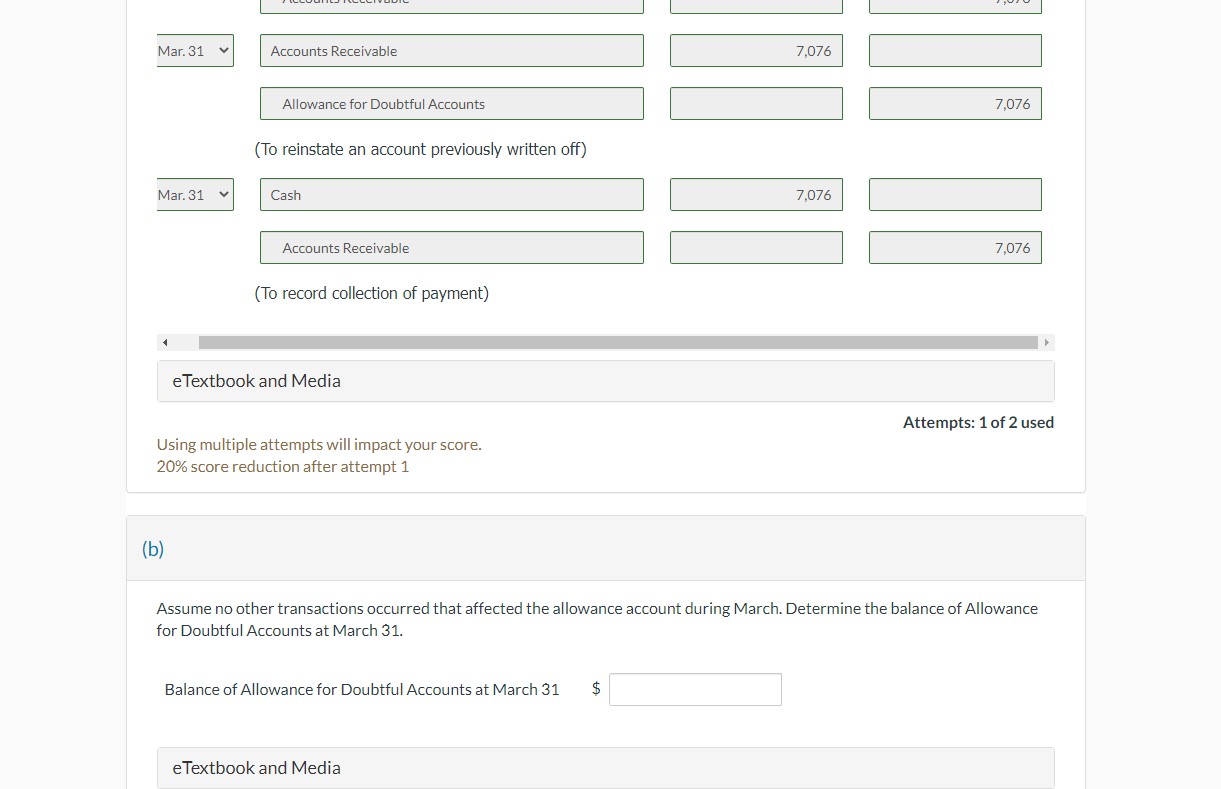Click the debited Accounts Receivable field of reinstatement entry
The width and height of the screenshot is (1221, 789).
coord(452,51)
